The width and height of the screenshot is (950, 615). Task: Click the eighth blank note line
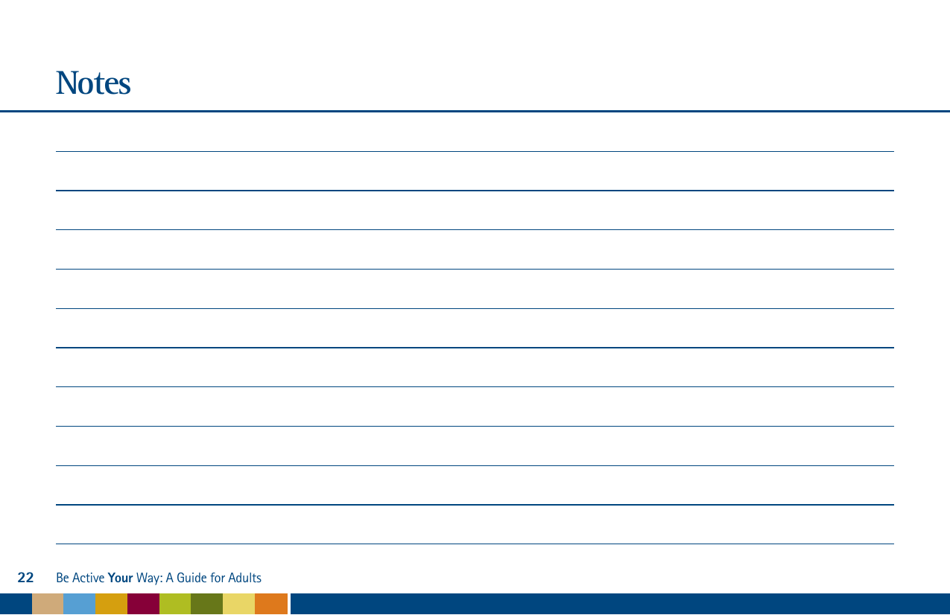pos(475,426)
